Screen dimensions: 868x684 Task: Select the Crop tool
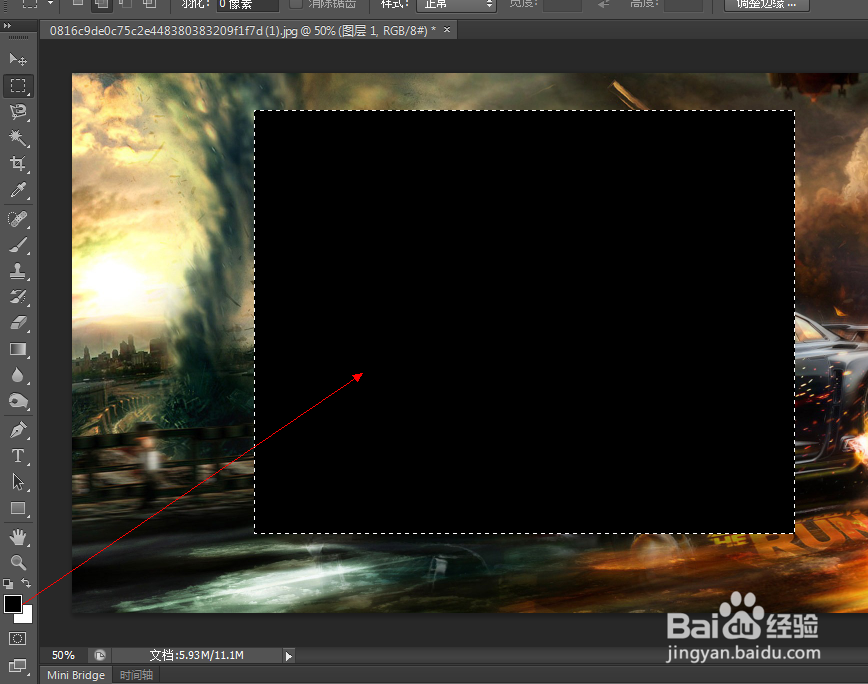18,163
